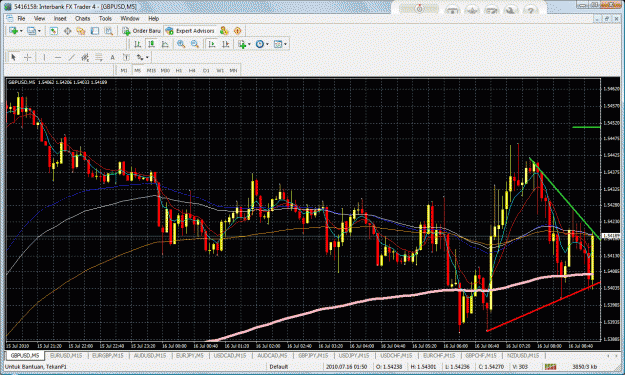Viewport: 625px width, 375px height.
Task: Toggle chart Auto Scroll
Action: [x=212, y=44]
